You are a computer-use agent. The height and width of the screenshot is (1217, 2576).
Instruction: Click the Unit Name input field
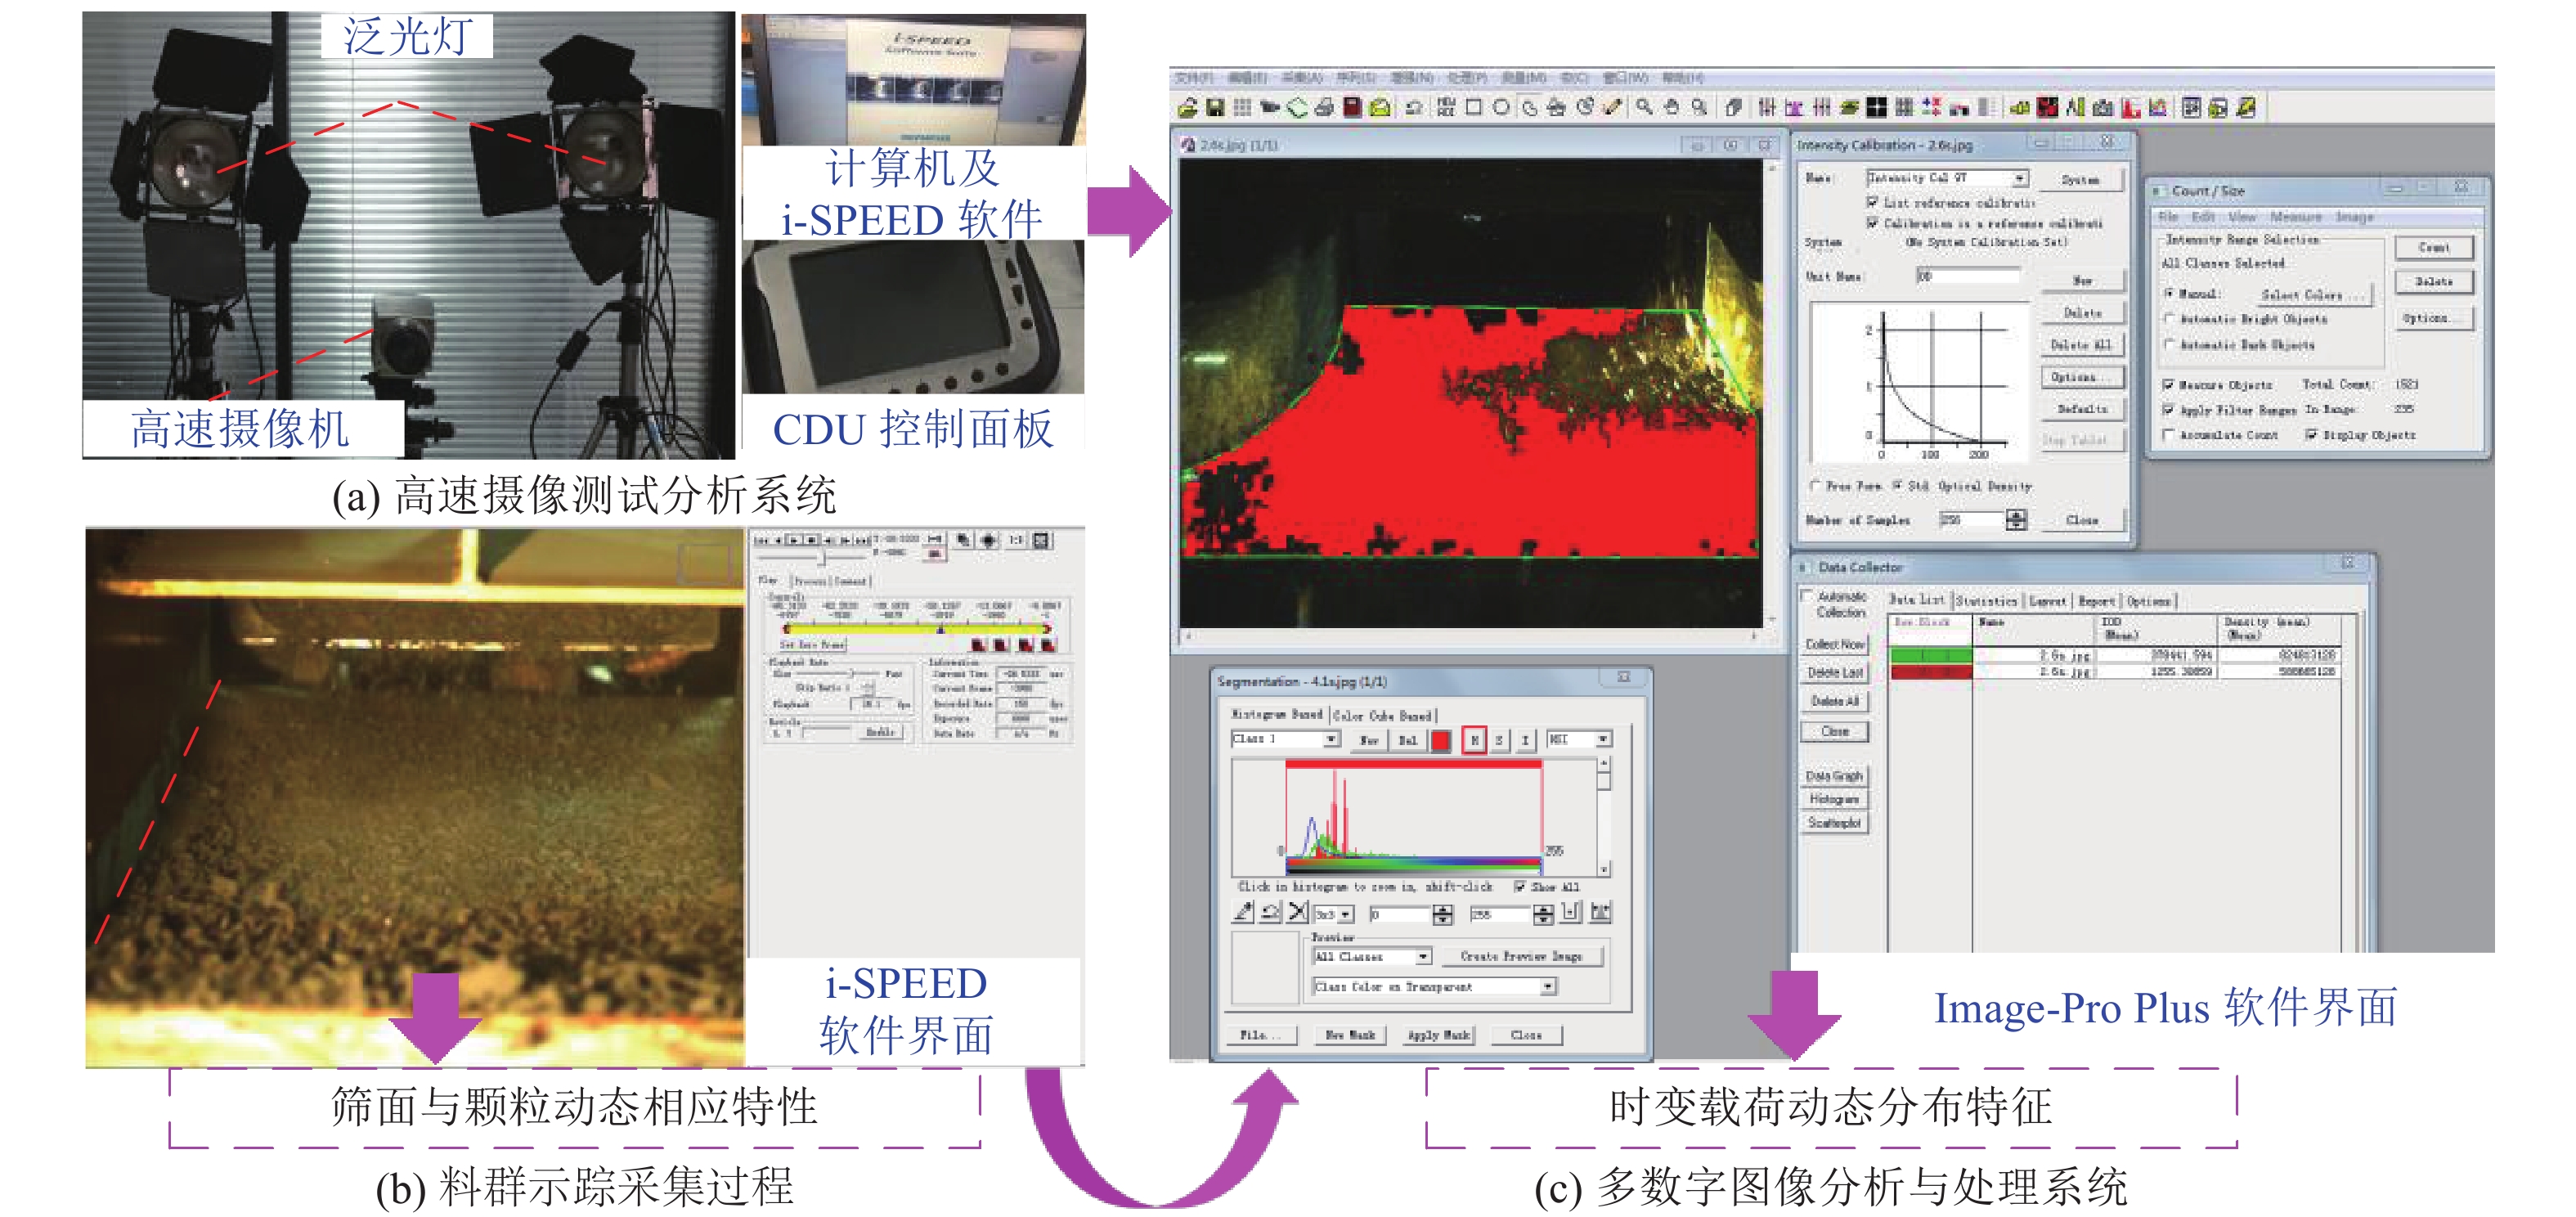[1968, 276]
